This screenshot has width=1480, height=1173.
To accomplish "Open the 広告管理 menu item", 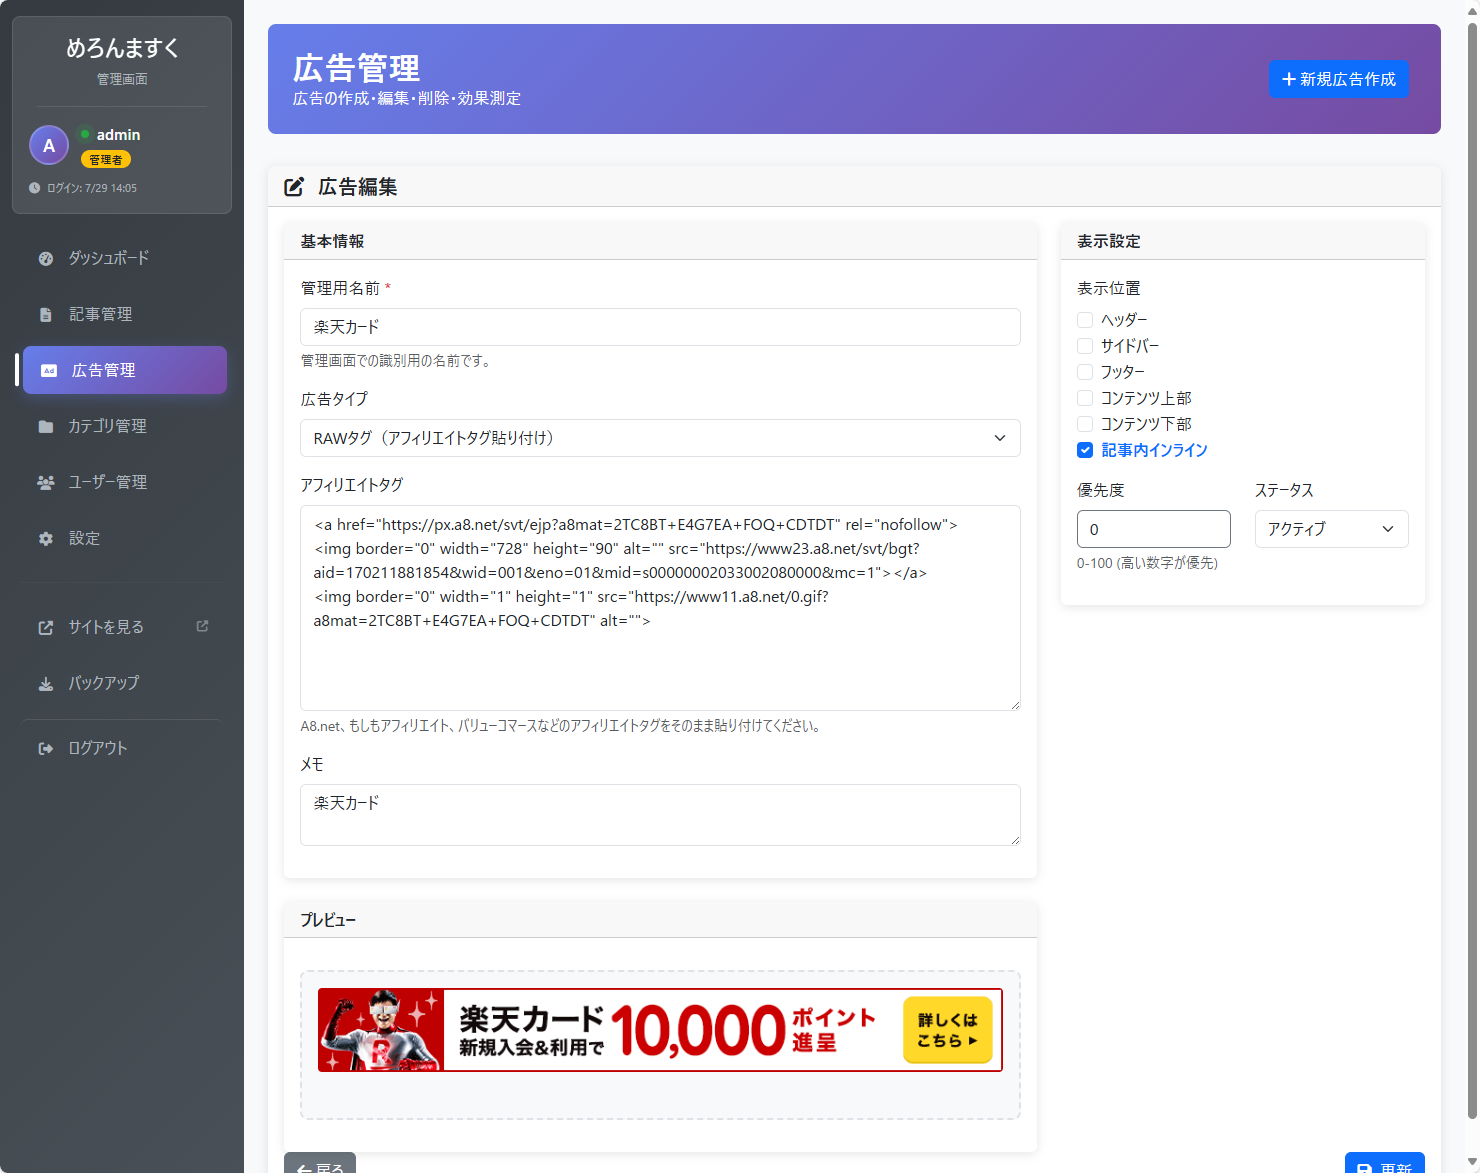I will [x=124, y=370].
